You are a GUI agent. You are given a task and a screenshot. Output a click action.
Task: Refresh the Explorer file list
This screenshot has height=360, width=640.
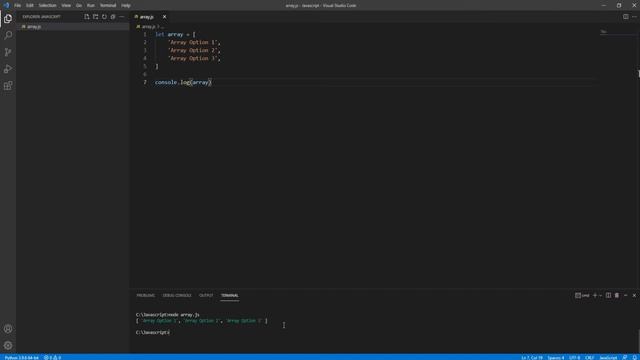click(104, 17)
